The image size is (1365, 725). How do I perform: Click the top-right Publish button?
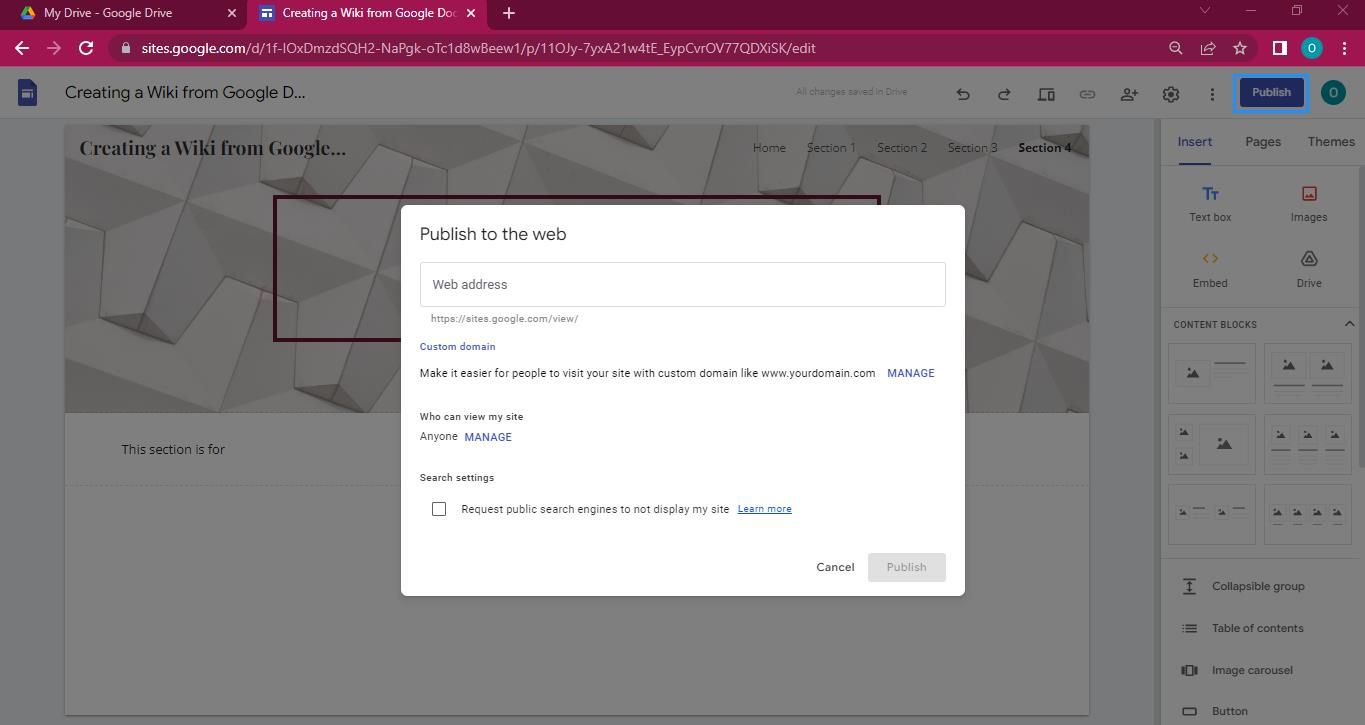click(1271, 93)
